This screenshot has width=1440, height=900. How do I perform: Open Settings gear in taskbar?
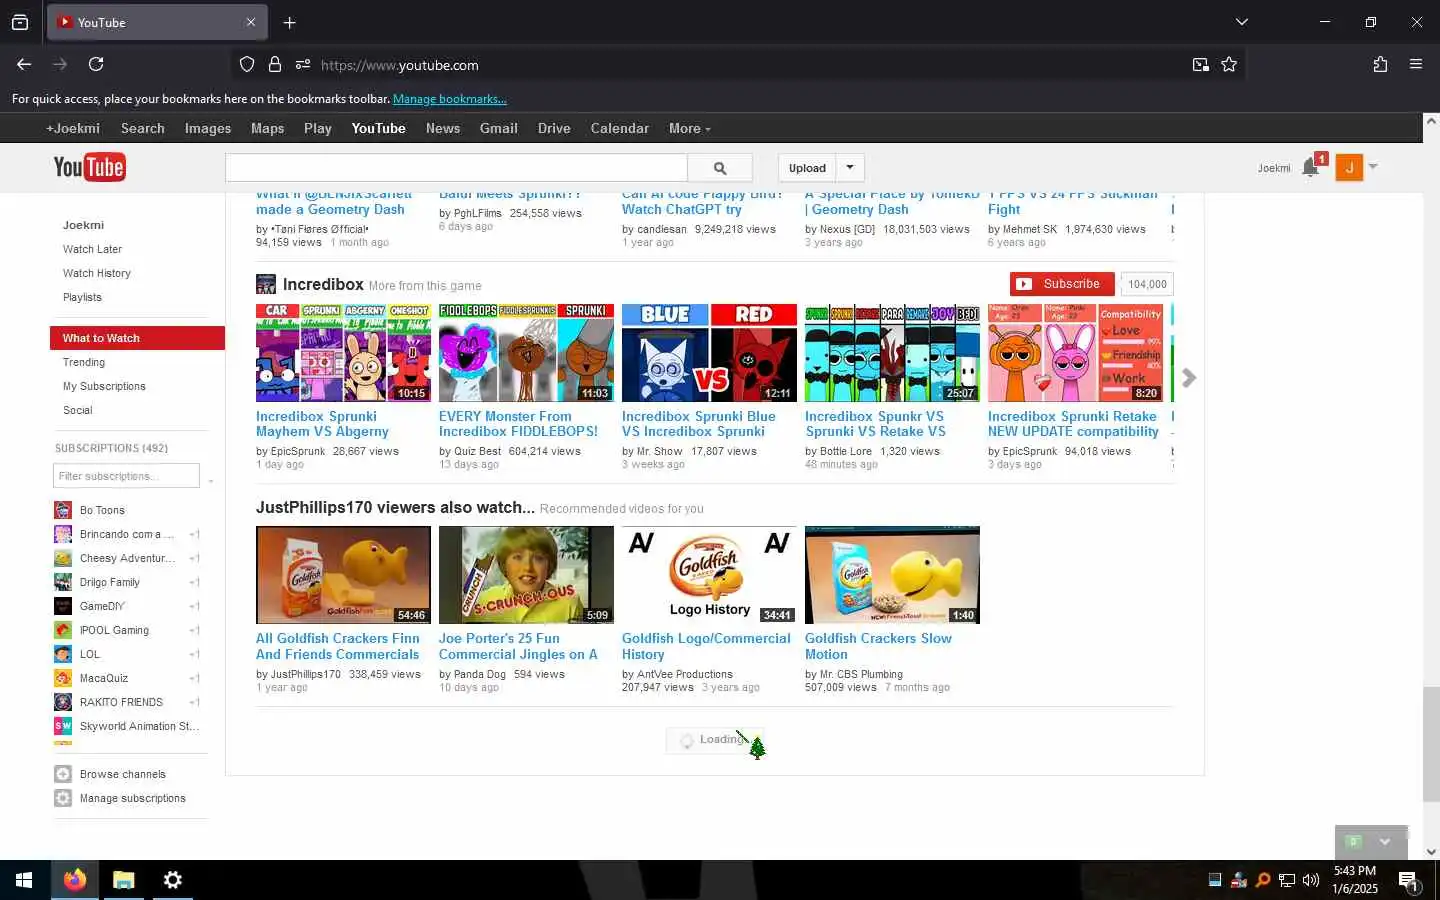pyautogui.click(x=173, y=880)
